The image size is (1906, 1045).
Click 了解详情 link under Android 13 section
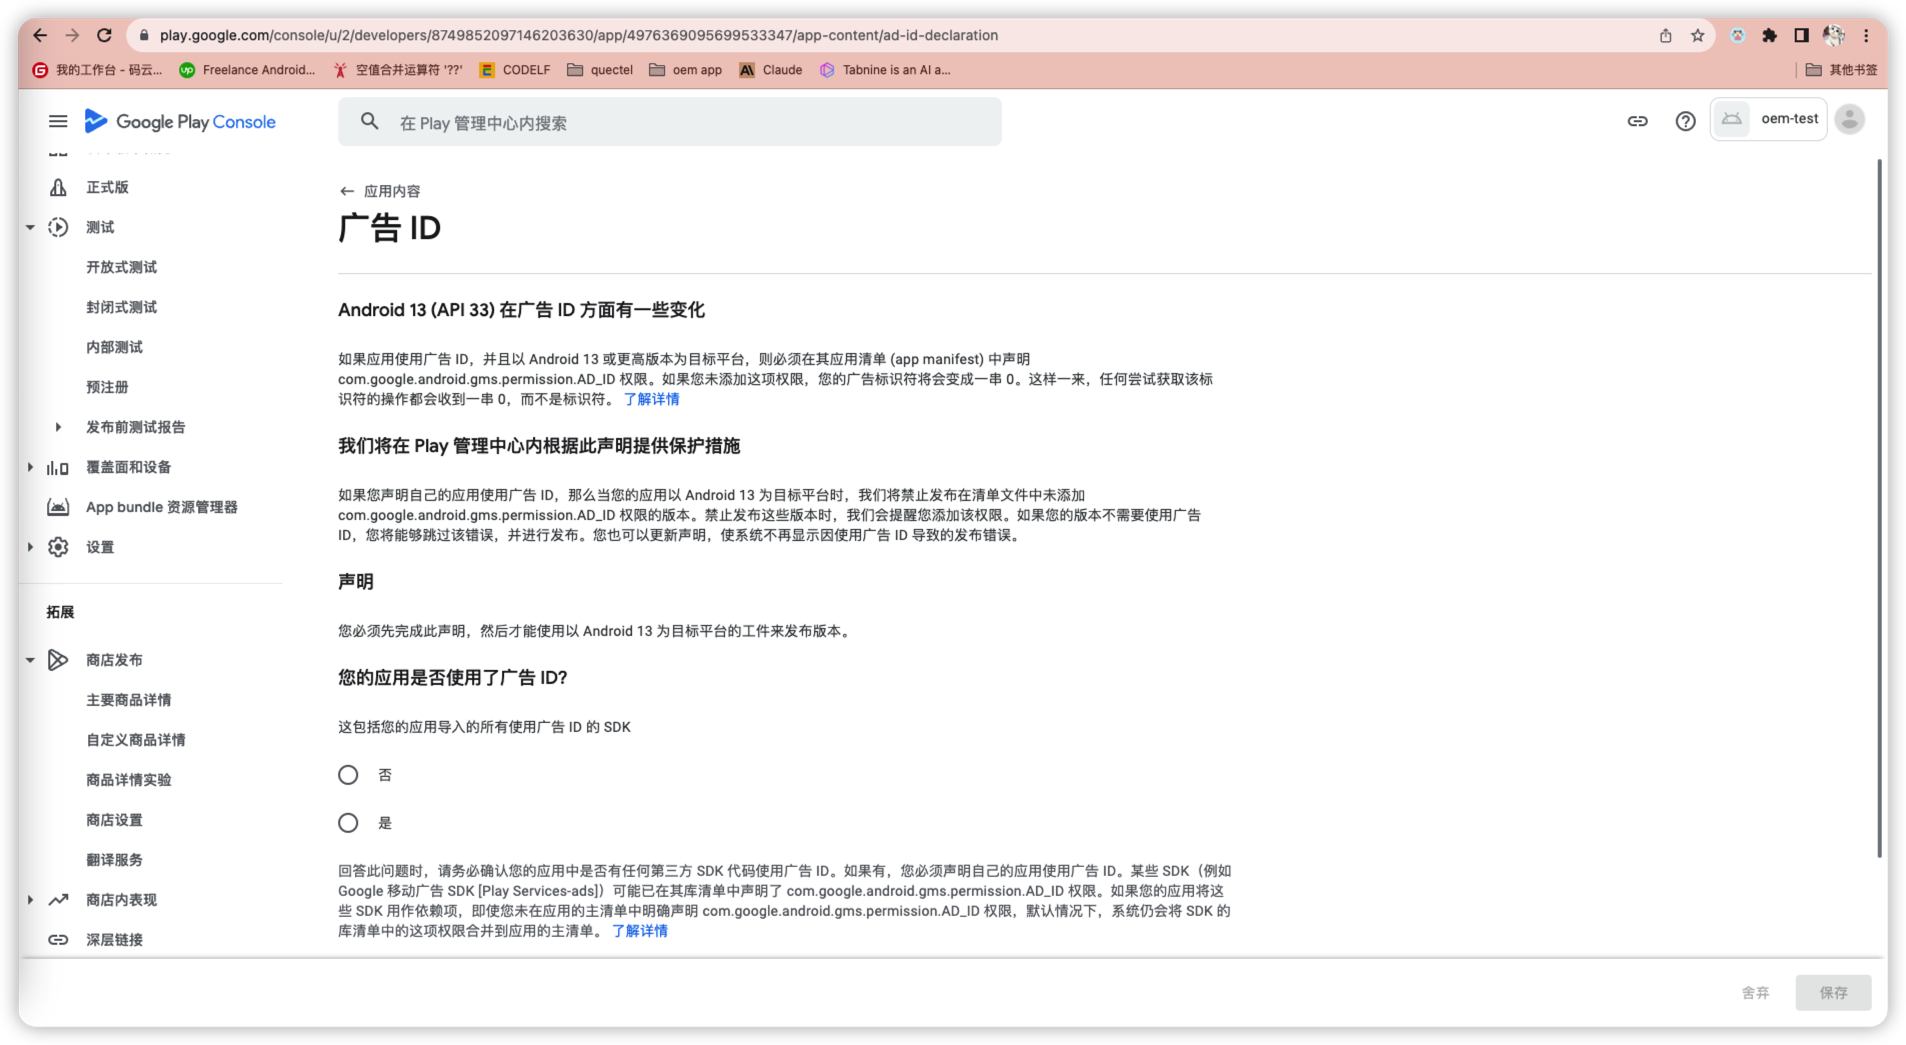coord(651,399)
